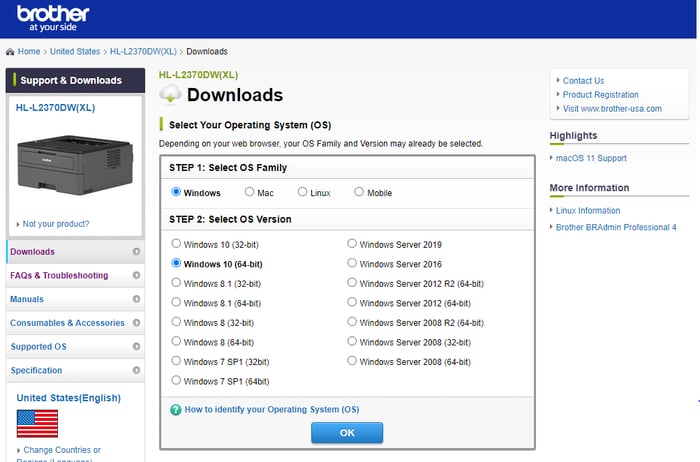This screenshot has width=700, height=462.
Task: Click the HL-L2370DW printer product image
Action: click(x=75, y=165)
